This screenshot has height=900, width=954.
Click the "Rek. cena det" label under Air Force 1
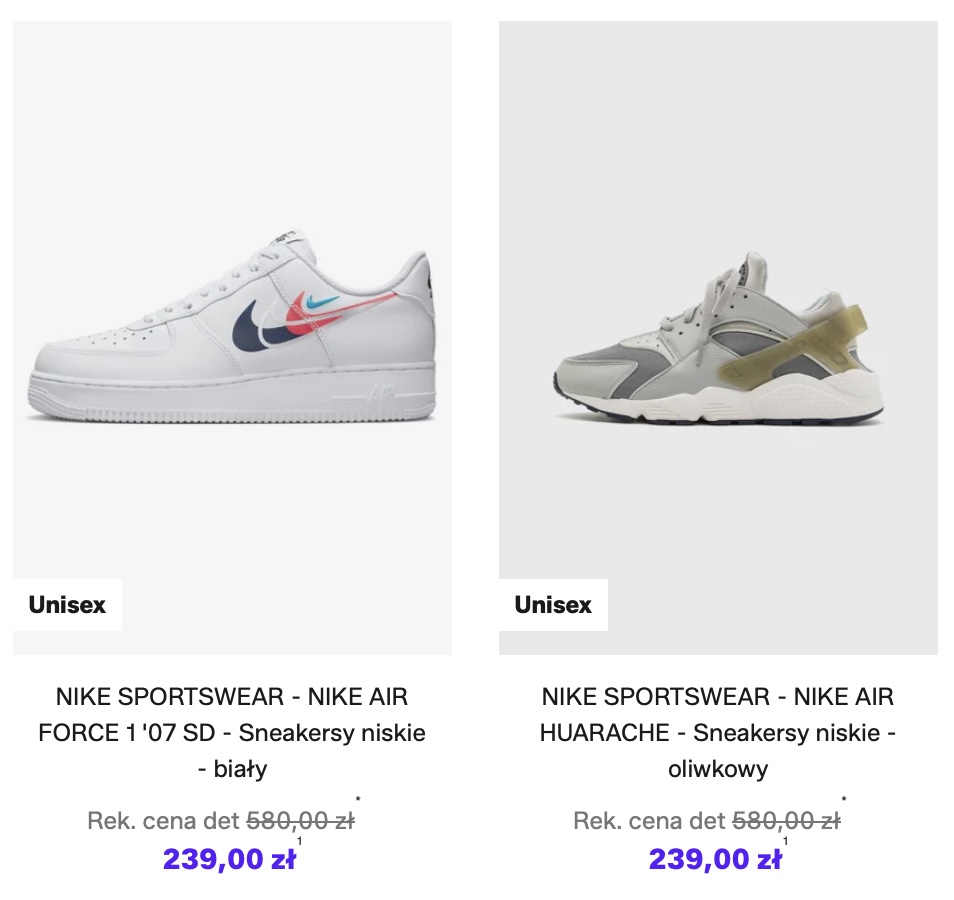click(x=164, y=821)
